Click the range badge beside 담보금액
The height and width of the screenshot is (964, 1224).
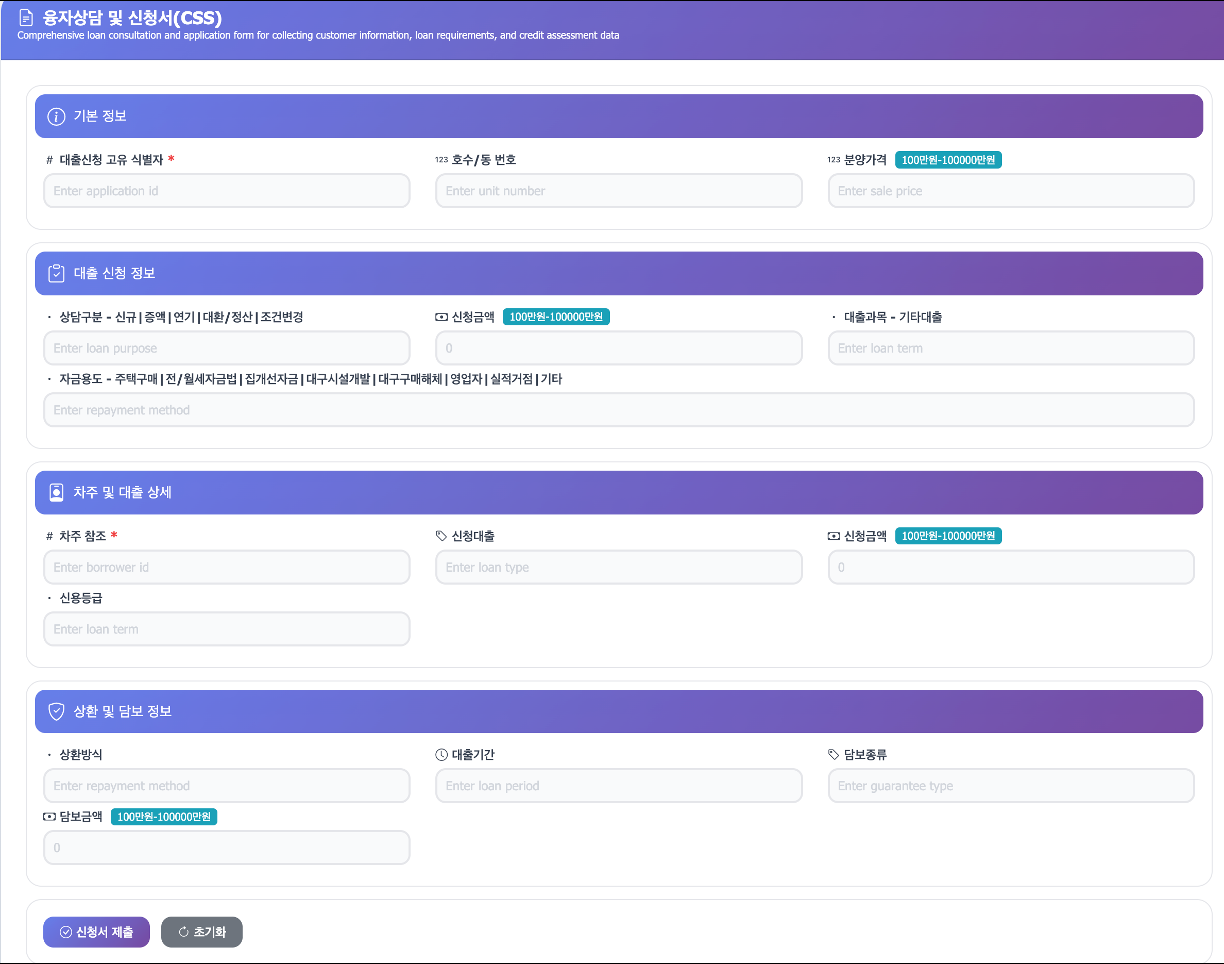coord(164,817)
